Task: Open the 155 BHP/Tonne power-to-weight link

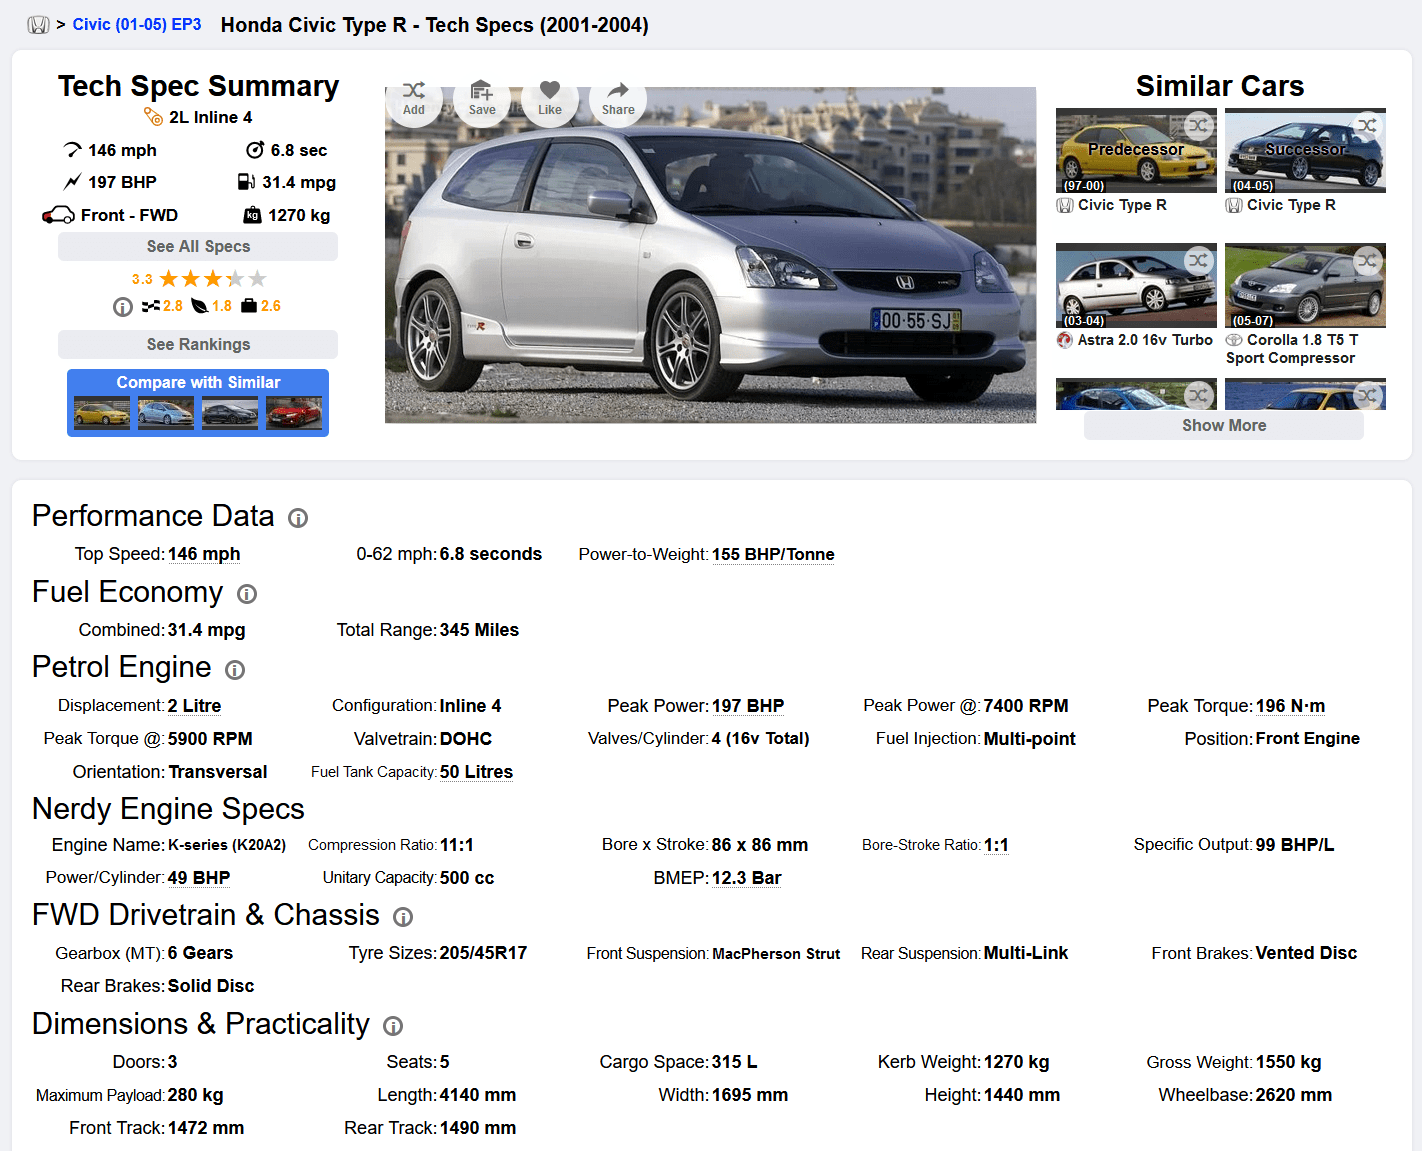Action: pyautogui.click(x=773, y=554)
